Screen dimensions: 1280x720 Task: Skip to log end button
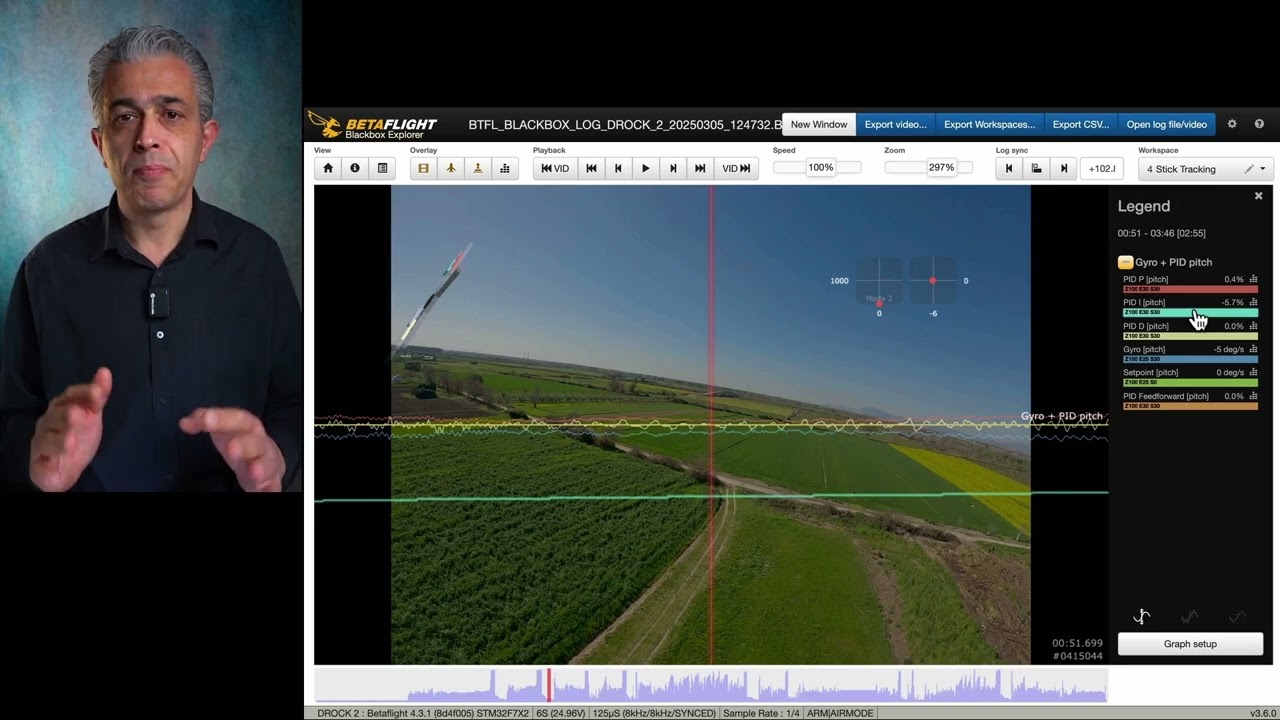coord(700,168)
